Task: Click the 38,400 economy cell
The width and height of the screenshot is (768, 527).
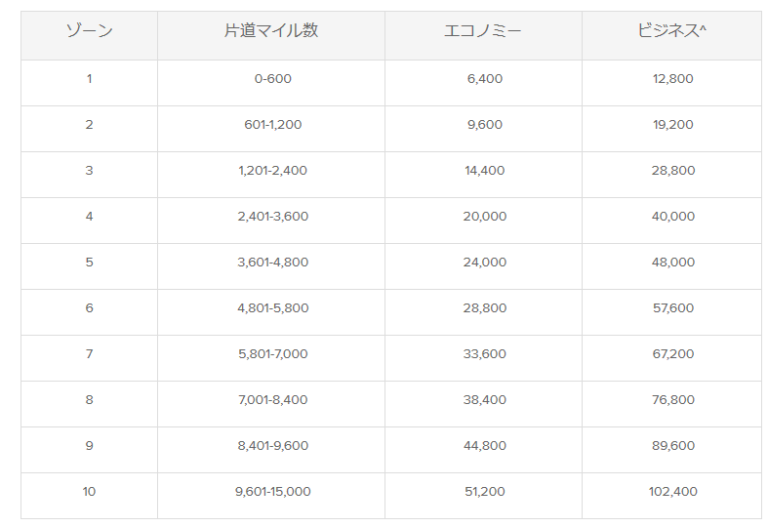Action: pos(485,400)
